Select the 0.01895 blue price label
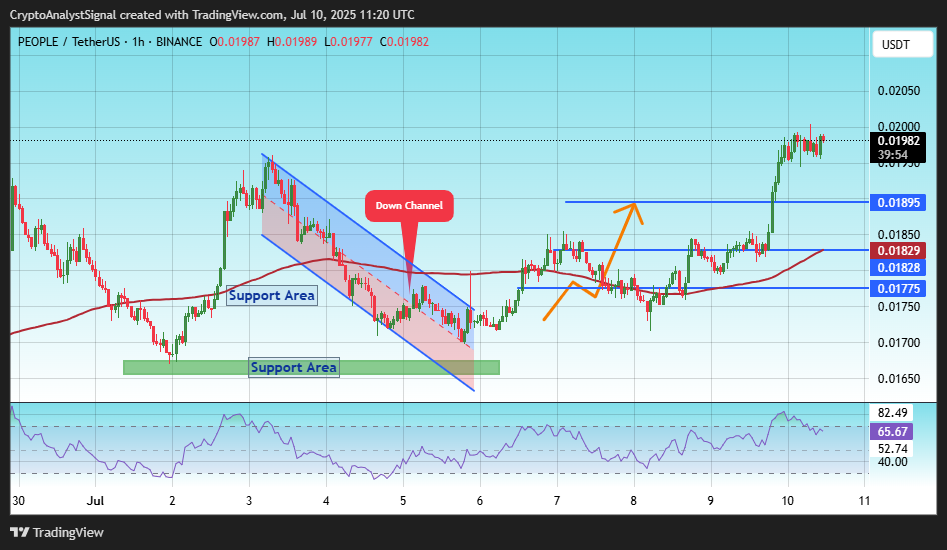Viewport: 947px width, 550px height. tap(897, 203)
